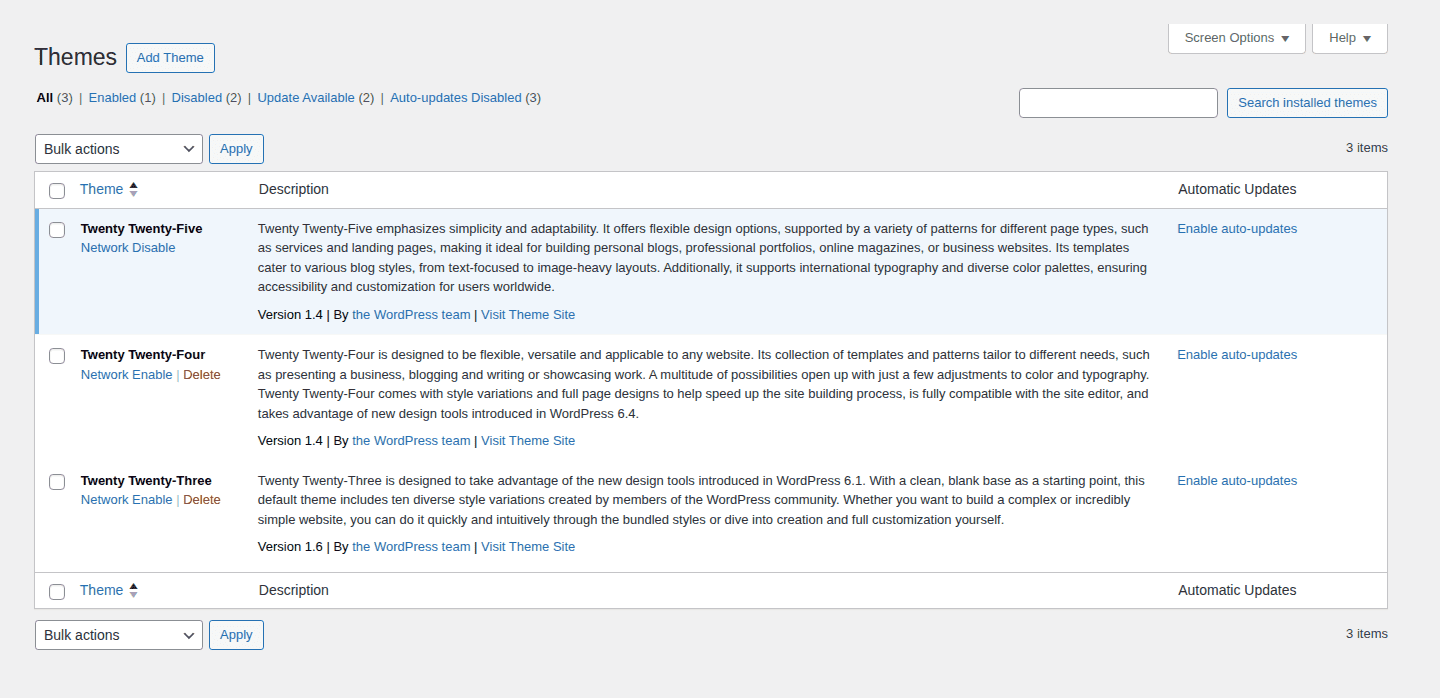Filter by Update Available
The width and height of the screenshot is (1440, 698).
pos(306,98)
